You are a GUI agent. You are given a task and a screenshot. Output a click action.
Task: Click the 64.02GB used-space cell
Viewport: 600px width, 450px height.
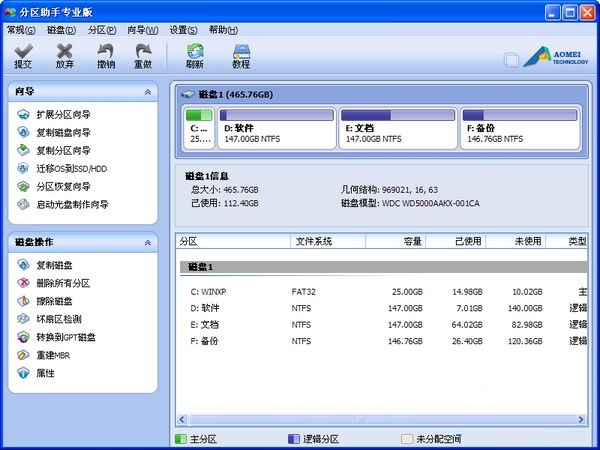[x=467, y=325]
